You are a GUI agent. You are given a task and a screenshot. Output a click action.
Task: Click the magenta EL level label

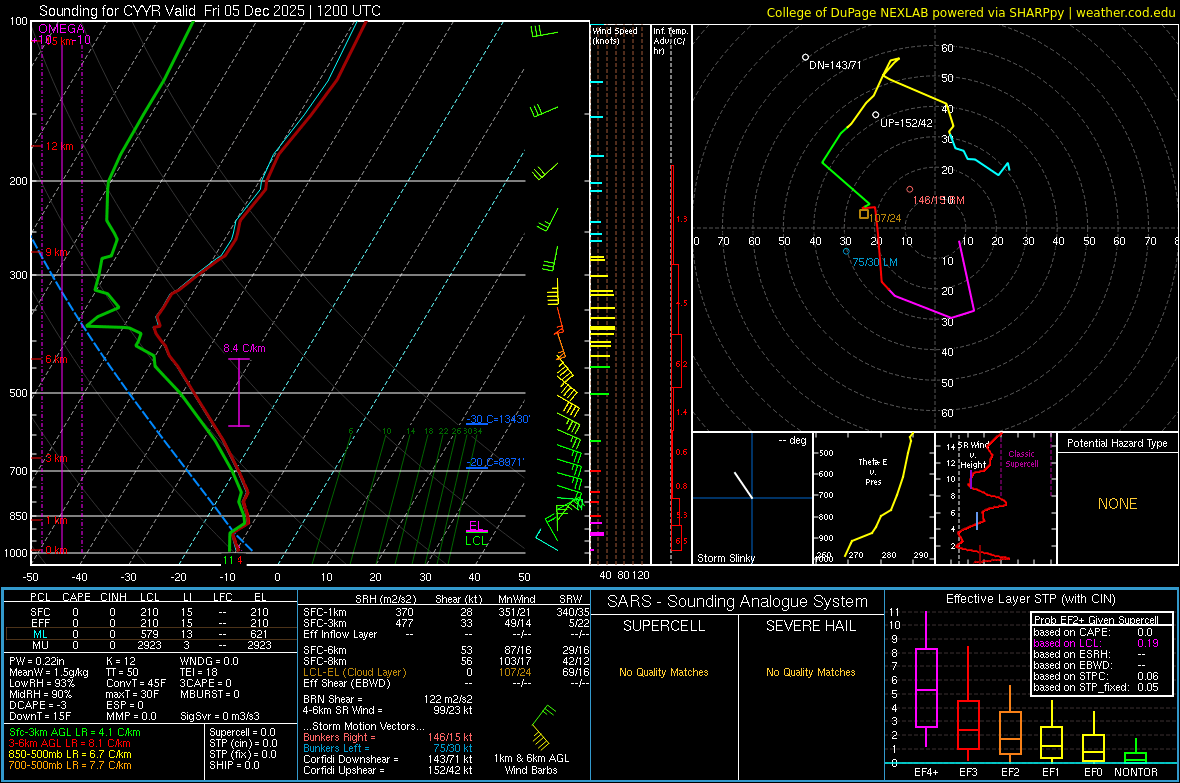476,526
